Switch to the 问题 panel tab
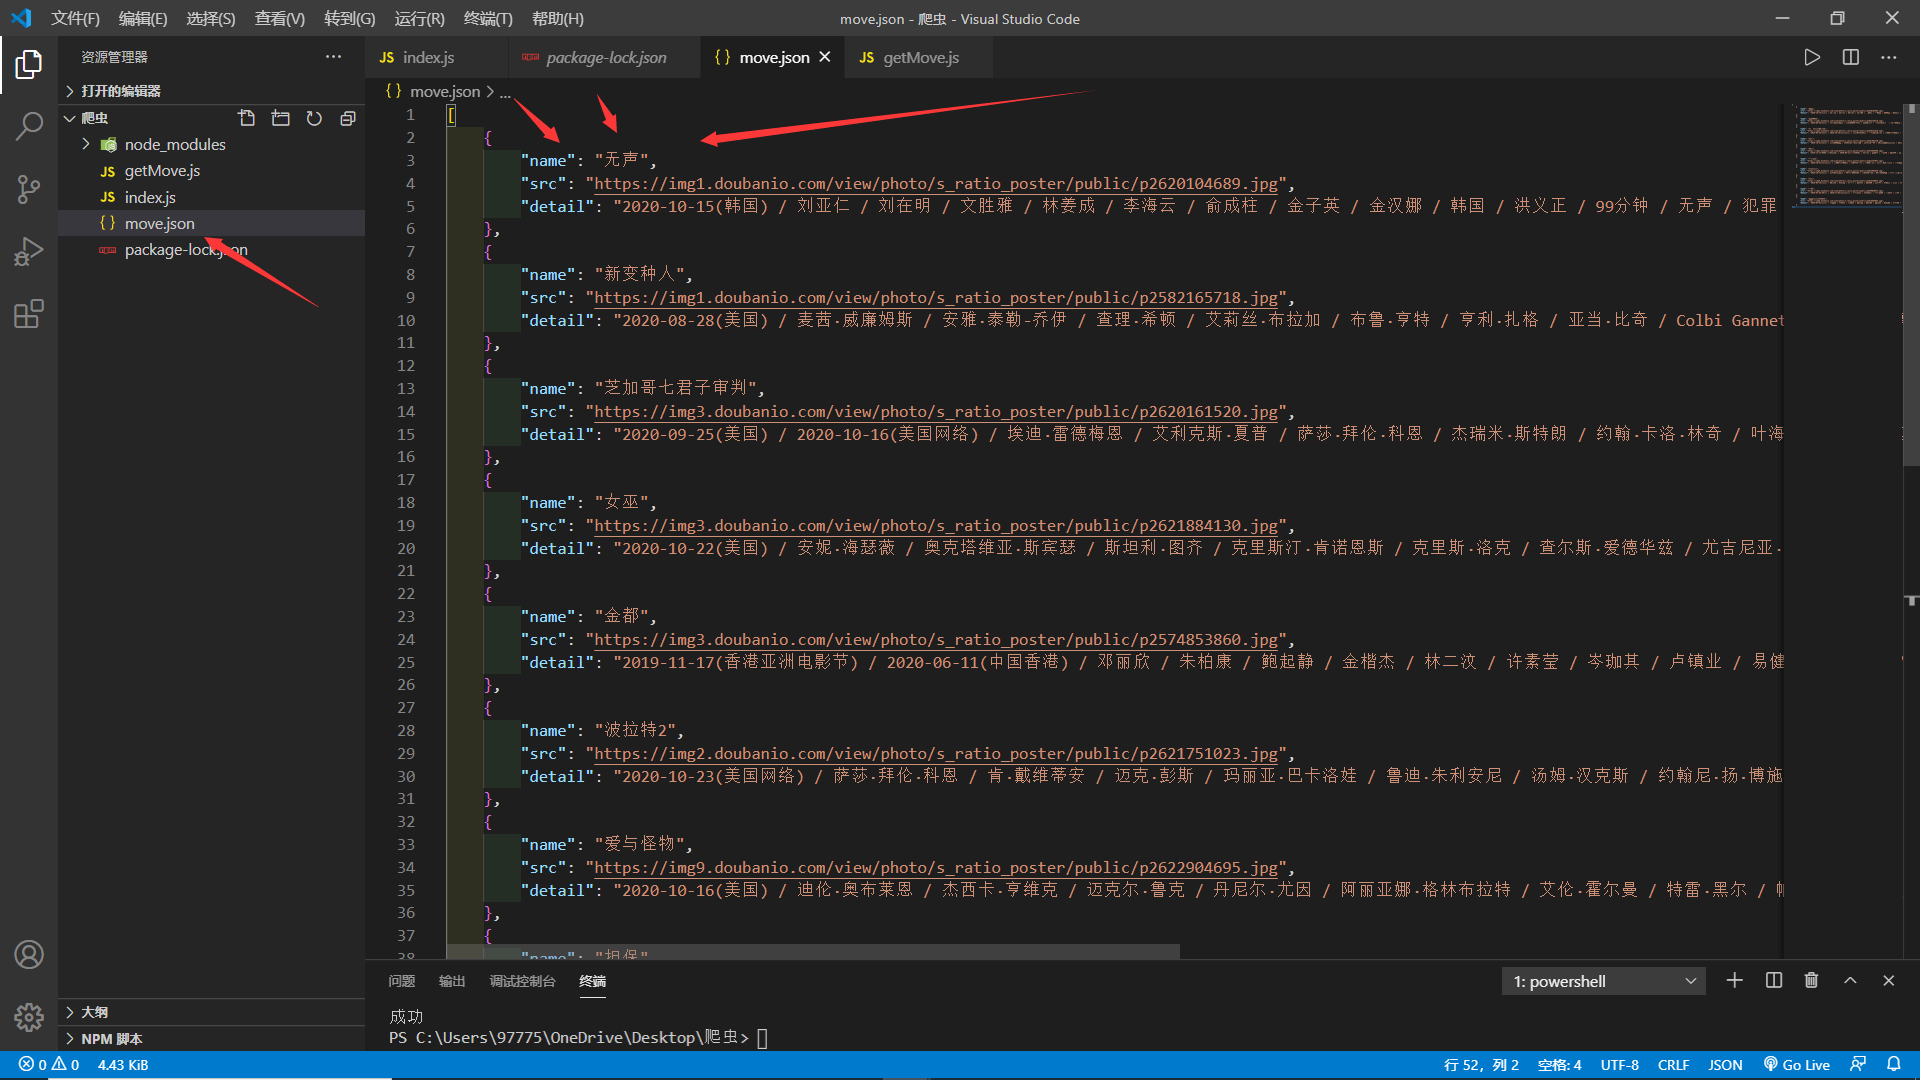1920x1080 pixels. (401, 981)
